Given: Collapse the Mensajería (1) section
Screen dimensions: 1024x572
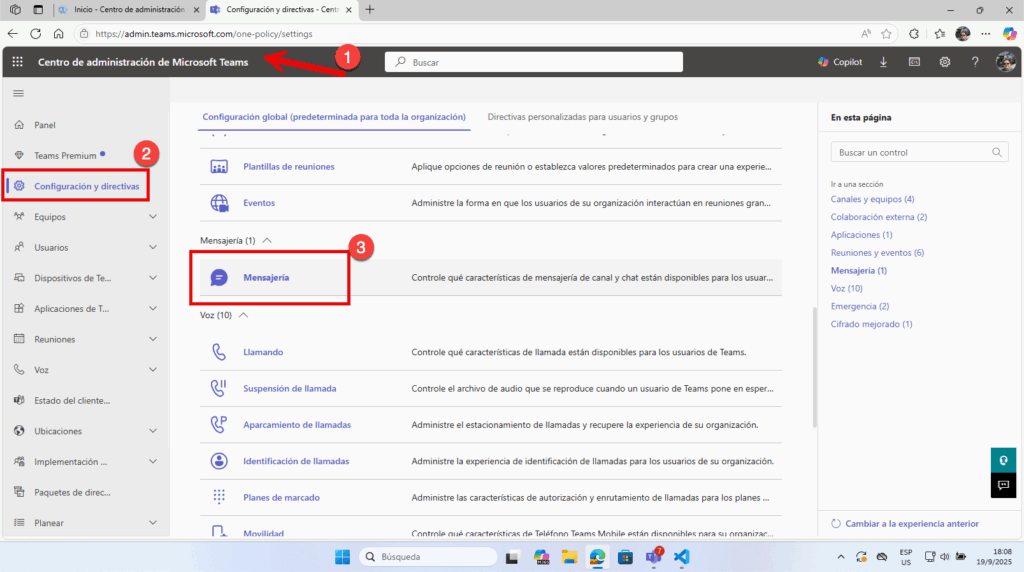Looking at the screenshot, I should pos(266,241).
